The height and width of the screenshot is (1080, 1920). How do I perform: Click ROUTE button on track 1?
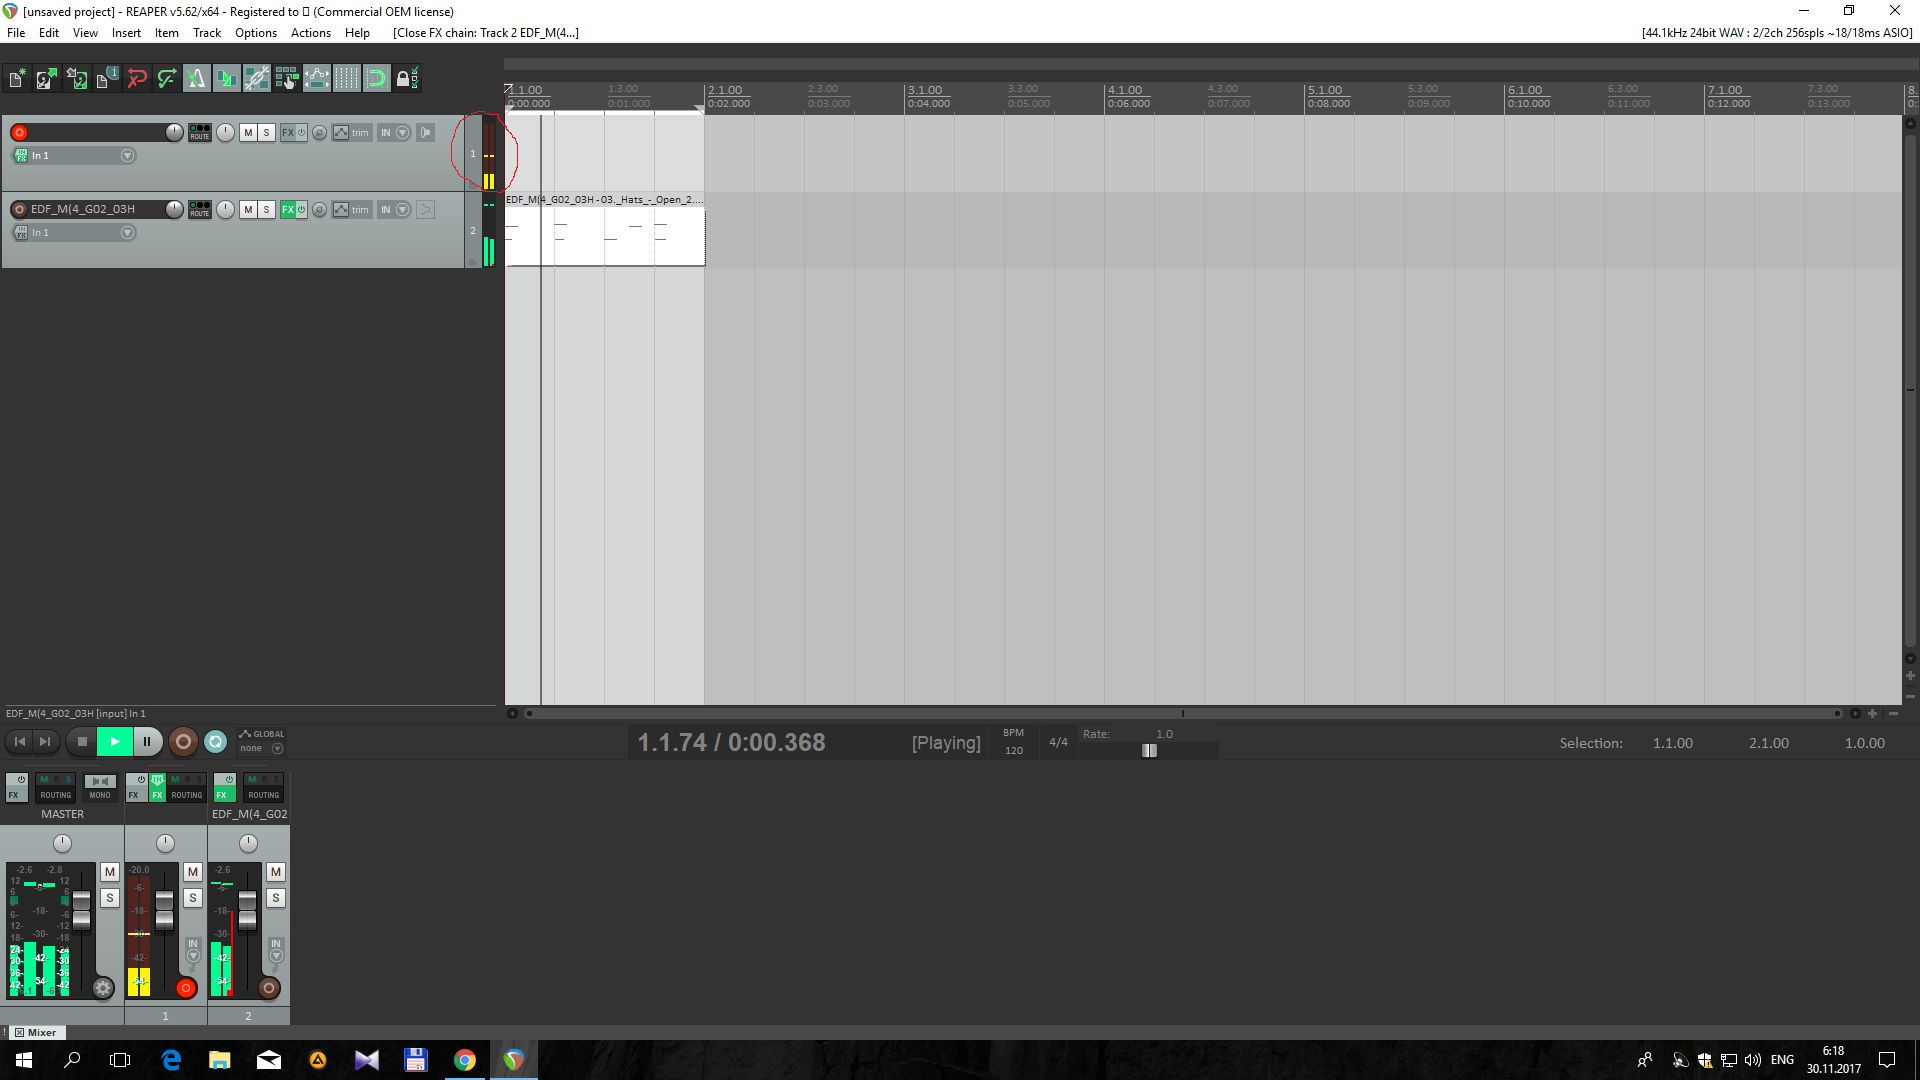[200, 133]
